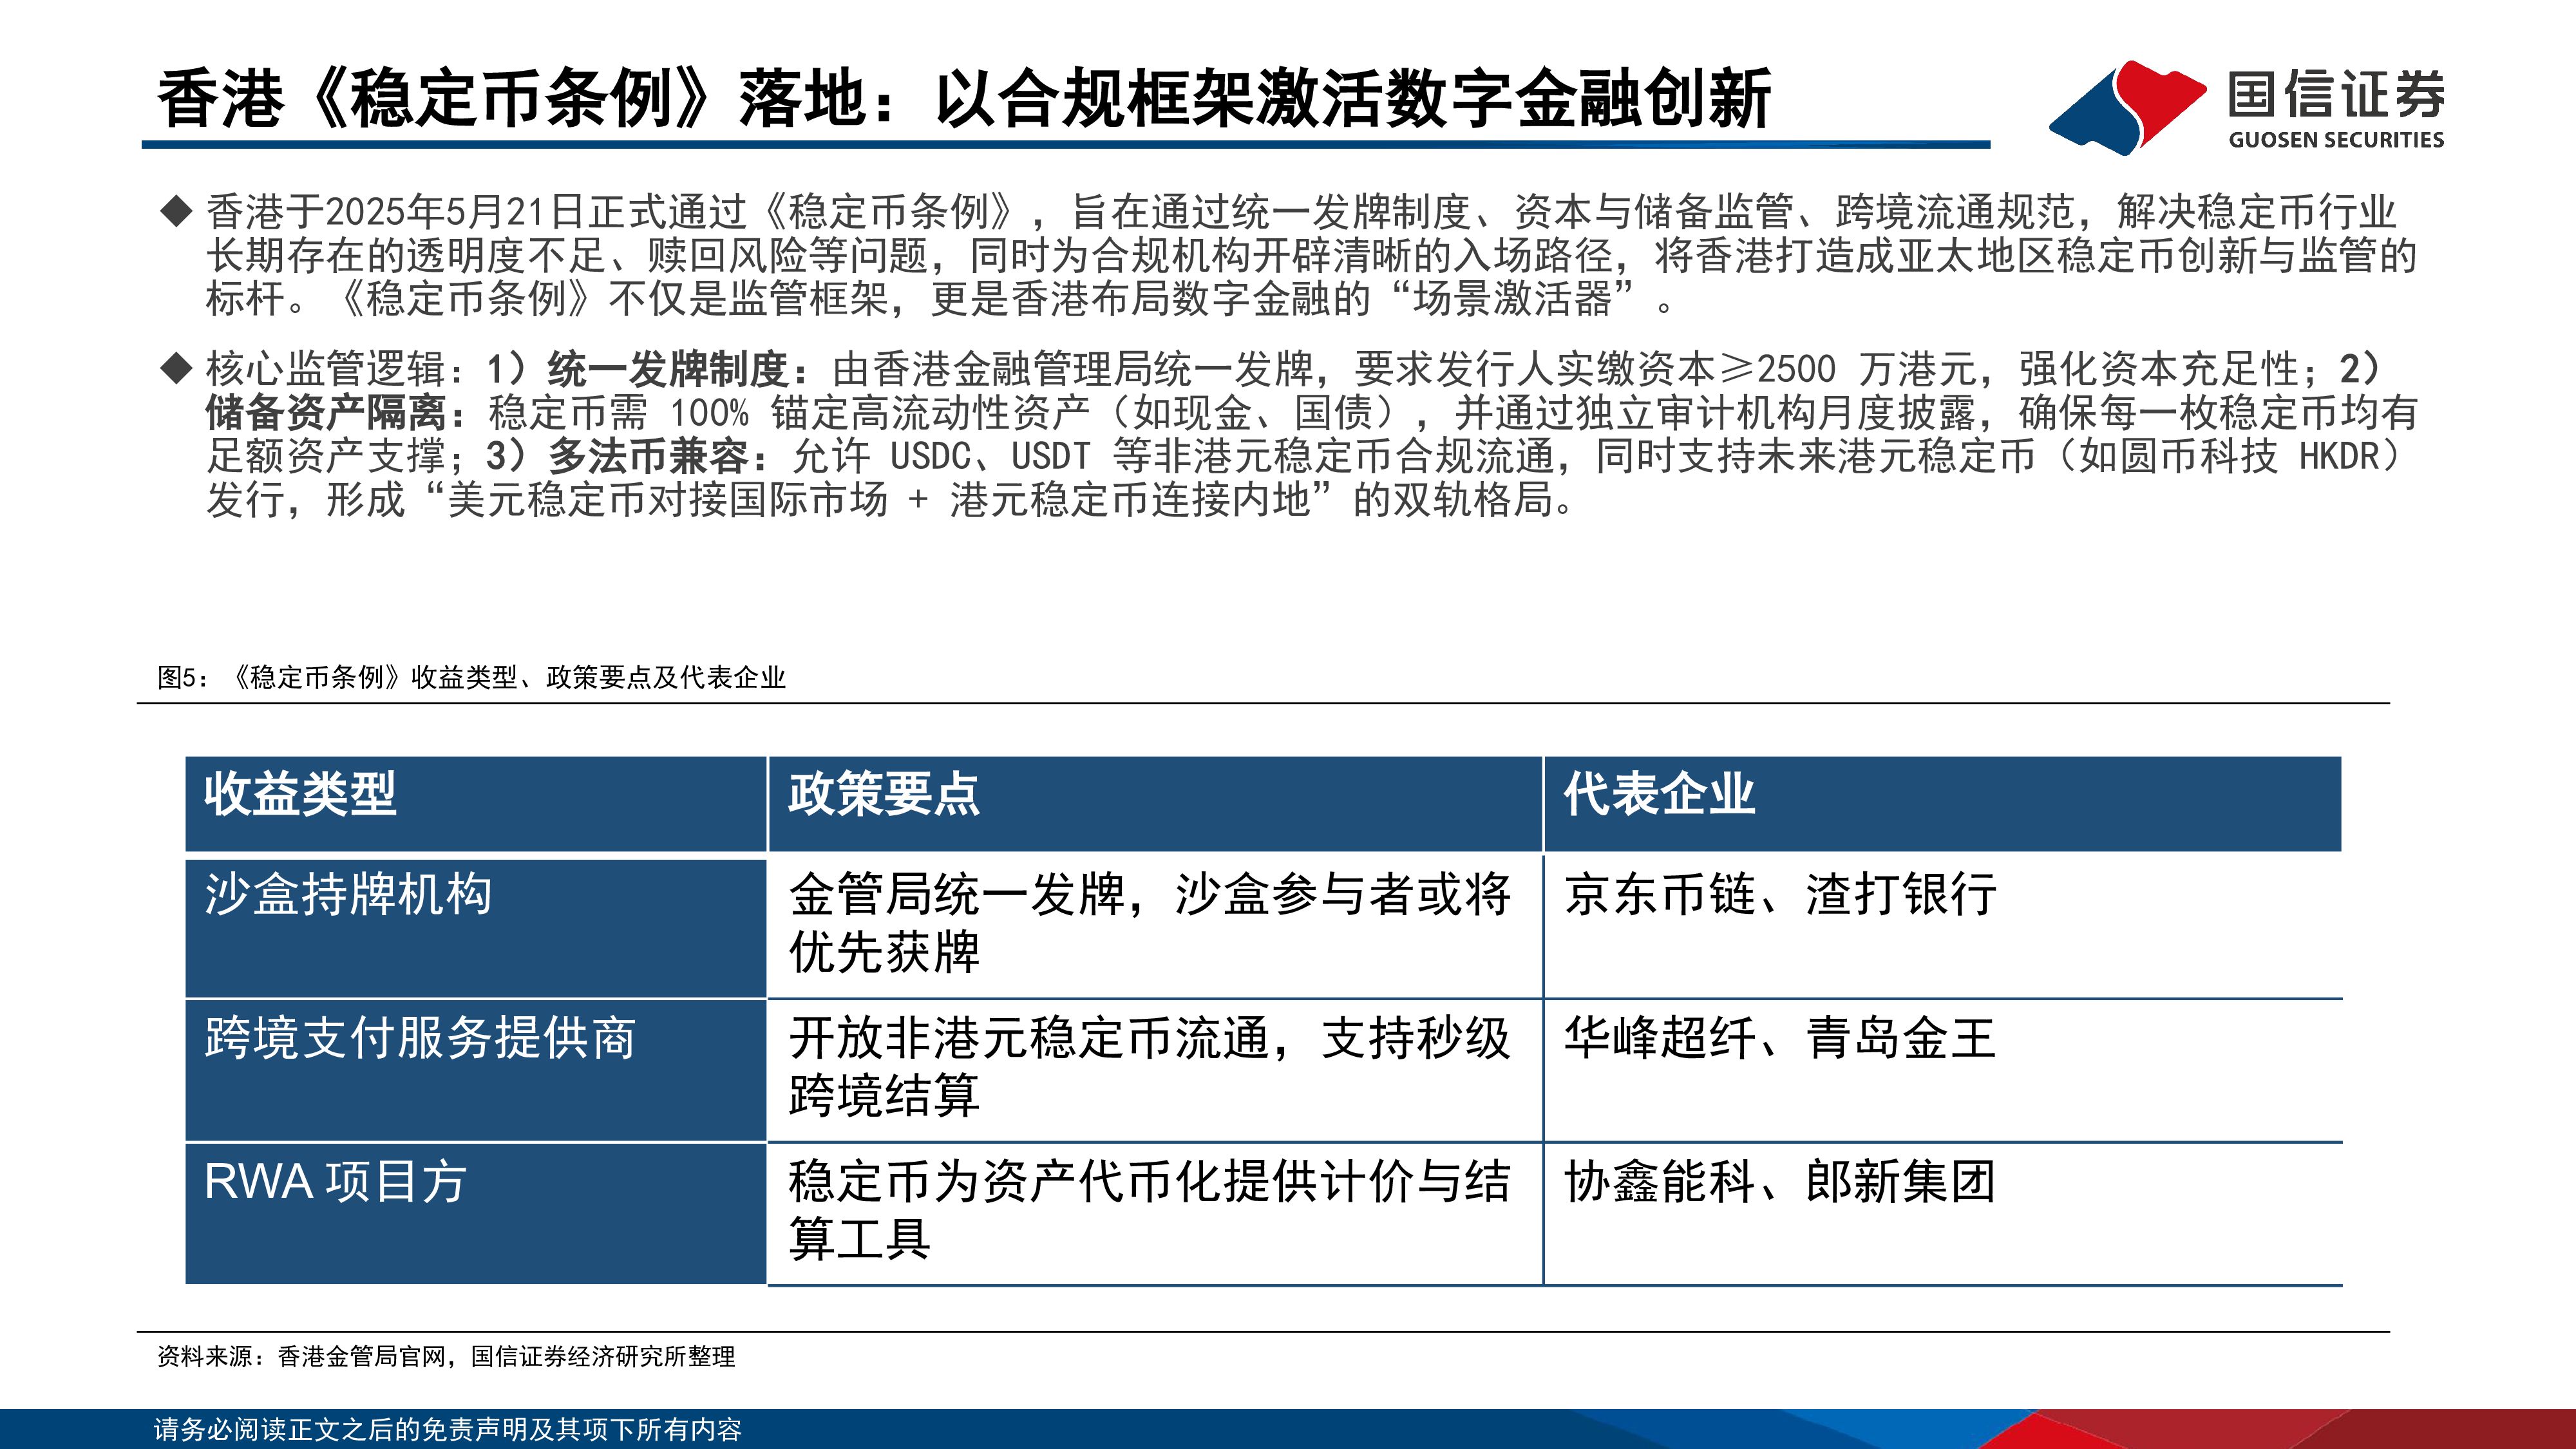Click the bold phrase 统一发牌制度
Screen dimensions: 2576x1449
coord(668,369)
